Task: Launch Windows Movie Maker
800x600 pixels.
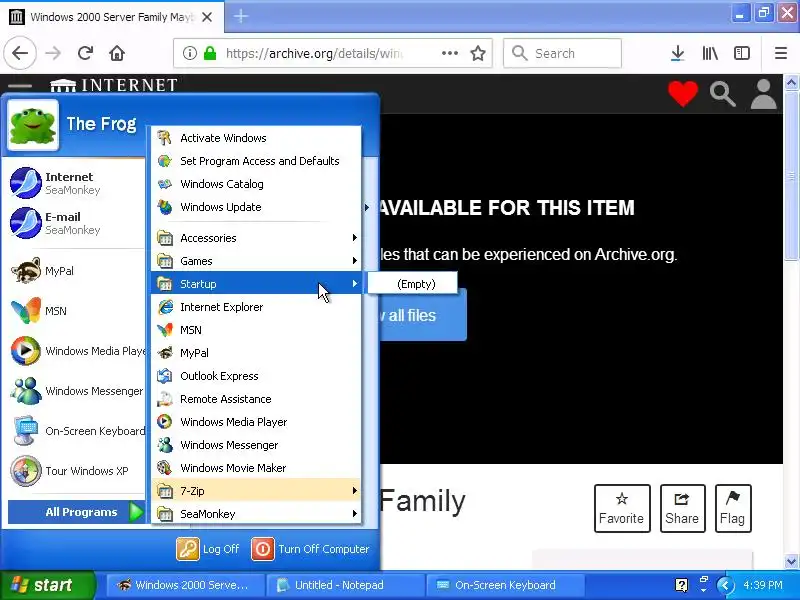Action: coord(256,467)
